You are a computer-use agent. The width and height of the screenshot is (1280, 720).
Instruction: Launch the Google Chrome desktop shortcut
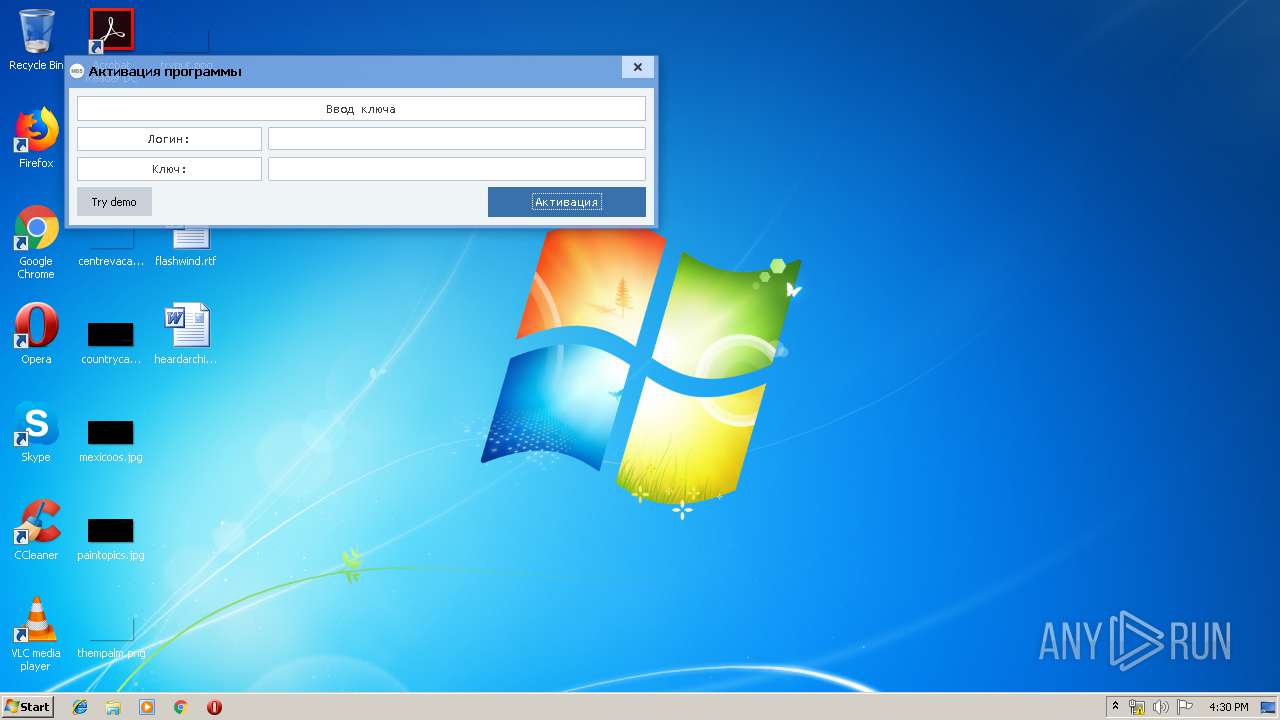pyautogui.click(x=36, y=241)
